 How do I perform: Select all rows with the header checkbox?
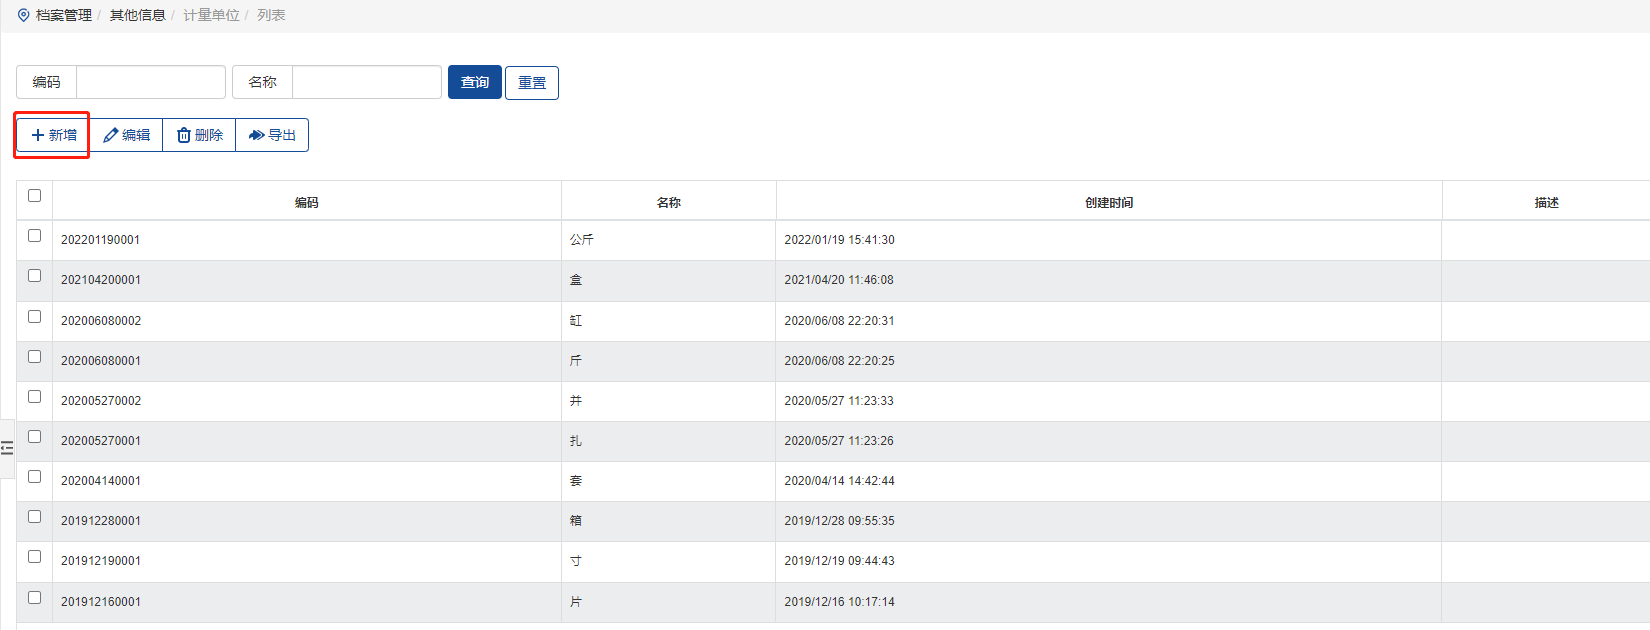coord(35,196)
